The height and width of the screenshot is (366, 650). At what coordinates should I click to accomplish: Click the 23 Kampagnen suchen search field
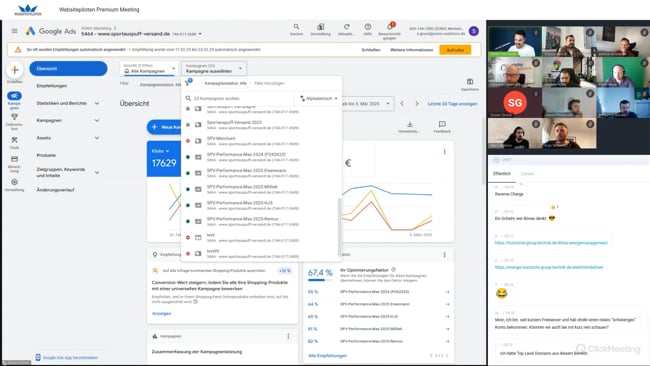(x=240, y=98)
